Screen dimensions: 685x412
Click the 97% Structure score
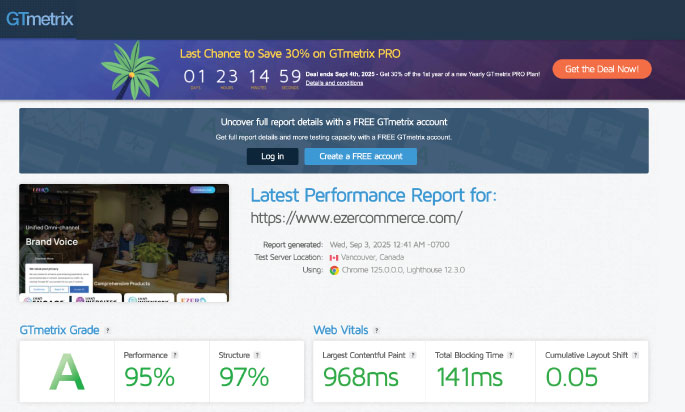[x=244, y=377]
